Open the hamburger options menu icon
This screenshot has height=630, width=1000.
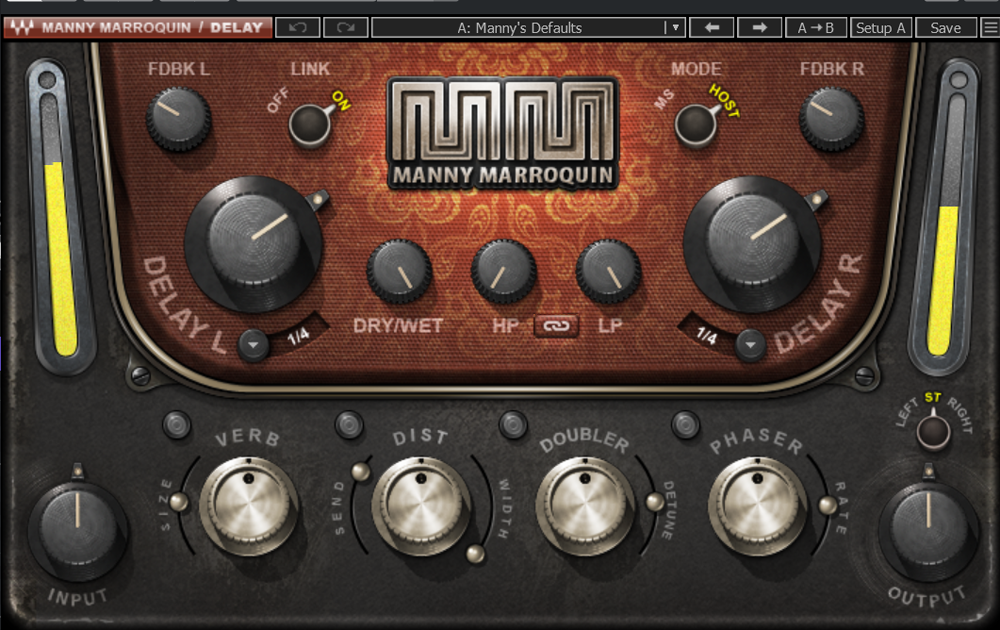click(990, 27)
